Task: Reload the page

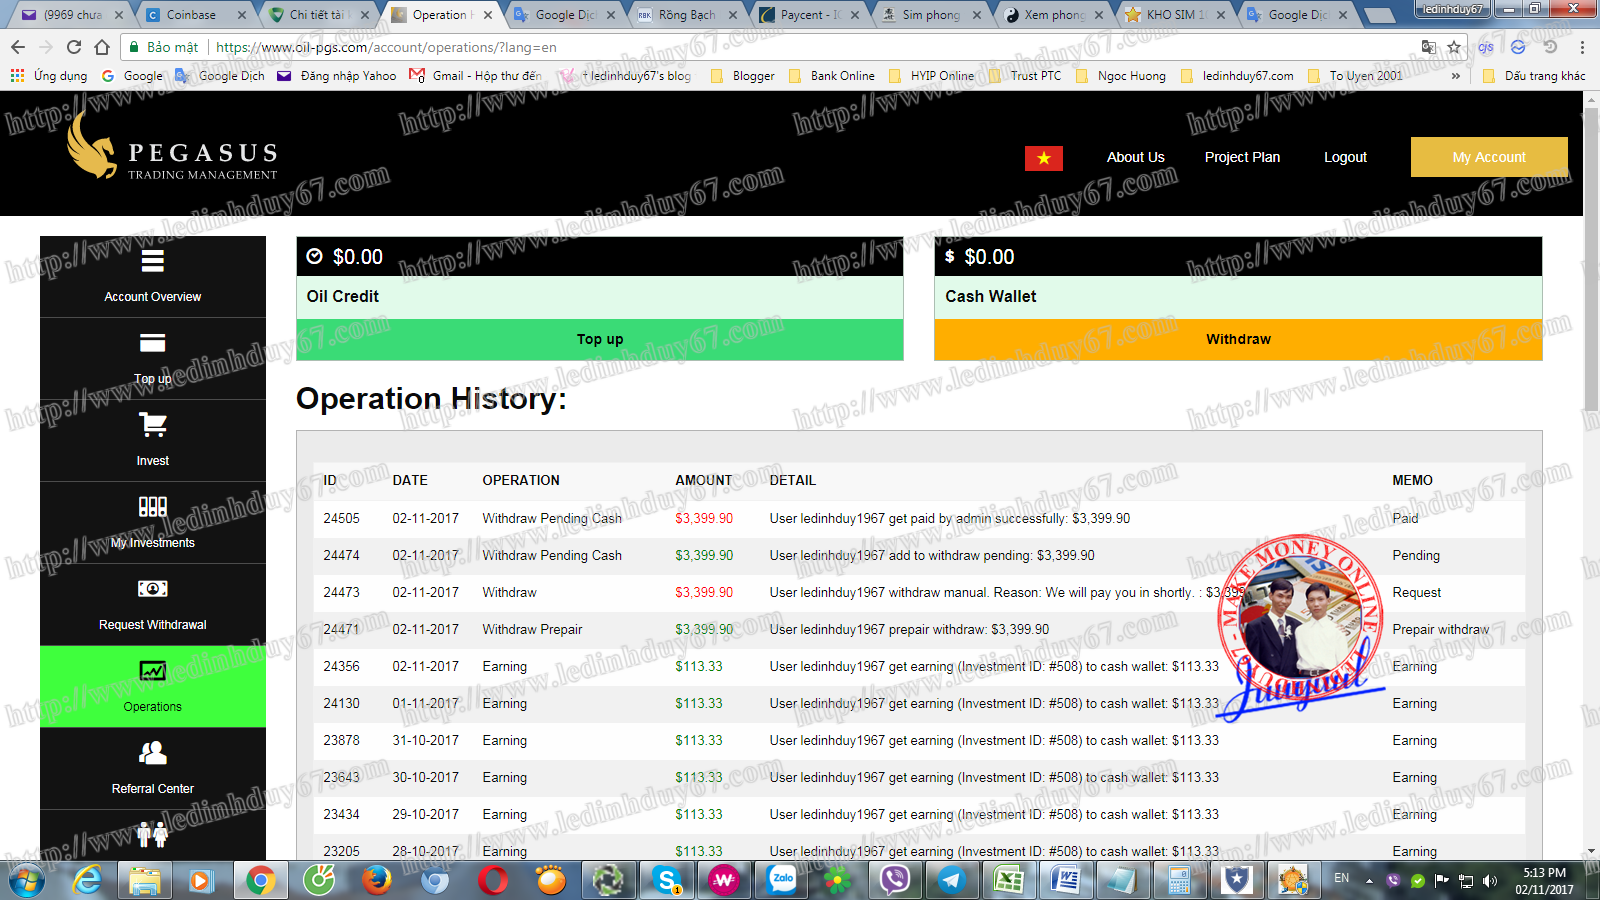Action: click(74, 47)
